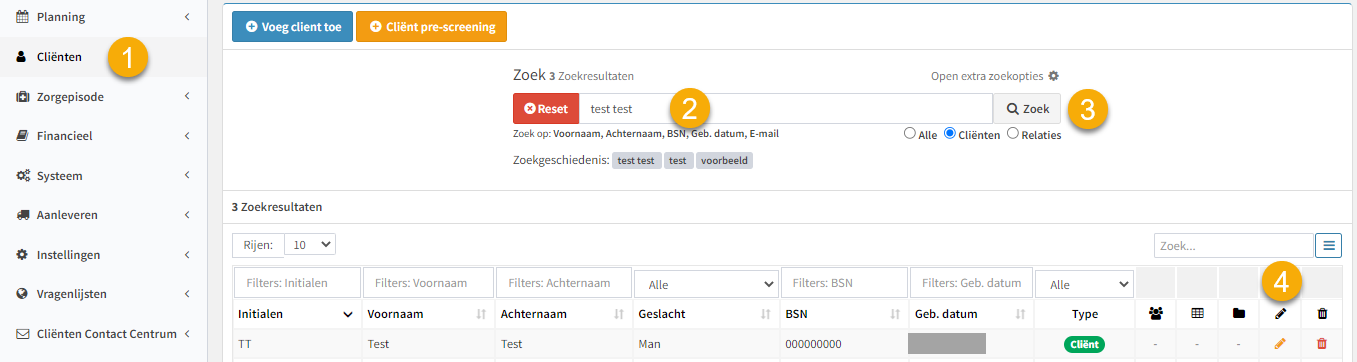The width and height of the screenshot is (1357, 362).
Task: Click orange edit pencil for Test Test row
Action: click(1280, 344)
